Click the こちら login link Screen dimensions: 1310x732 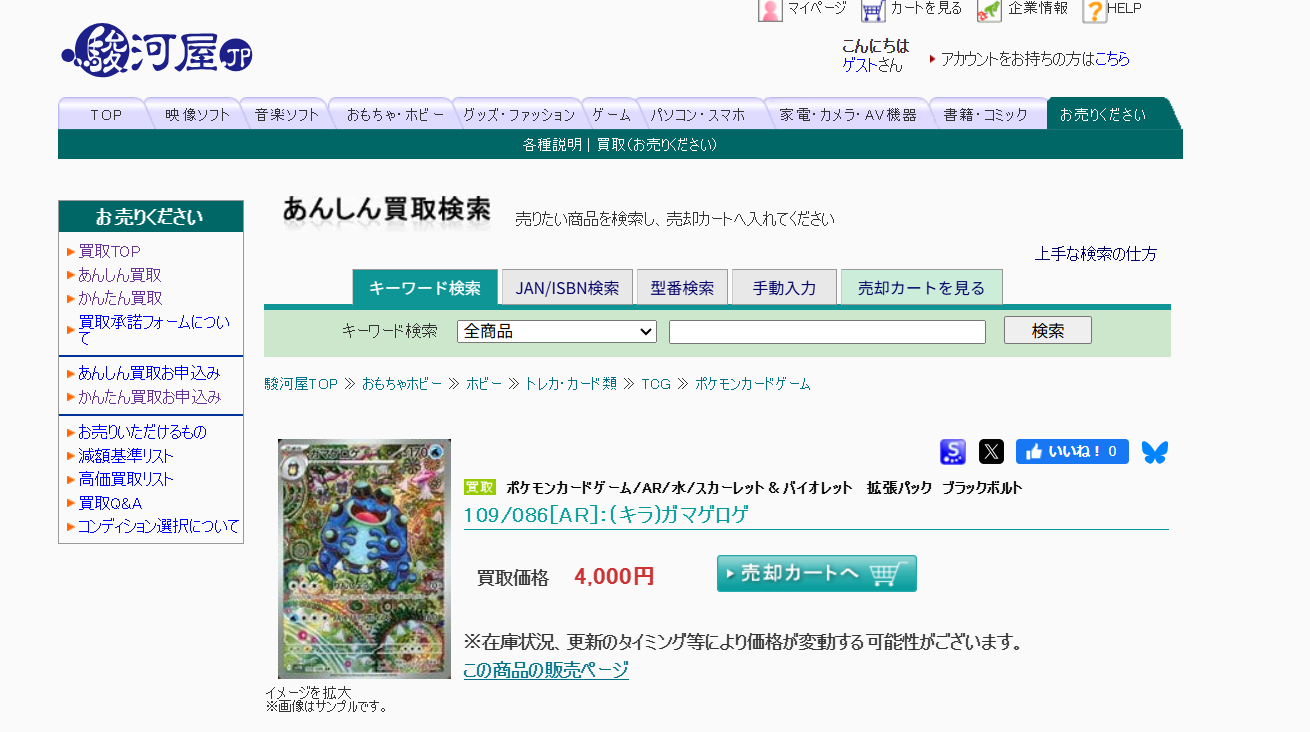tap(1112, 59)
